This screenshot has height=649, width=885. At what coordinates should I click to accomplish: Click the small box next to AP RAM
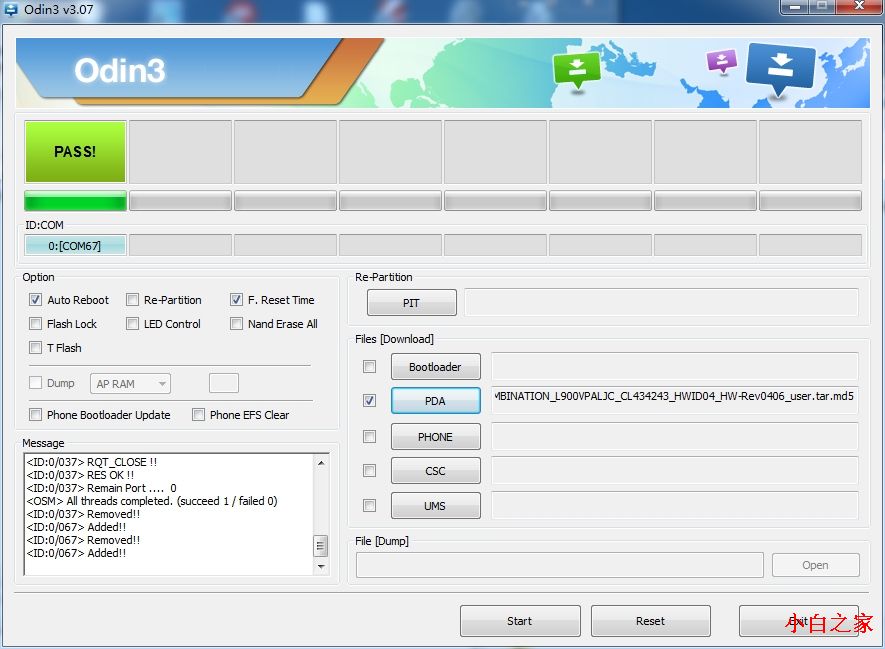pyautogui.click(x=224, y=383)
